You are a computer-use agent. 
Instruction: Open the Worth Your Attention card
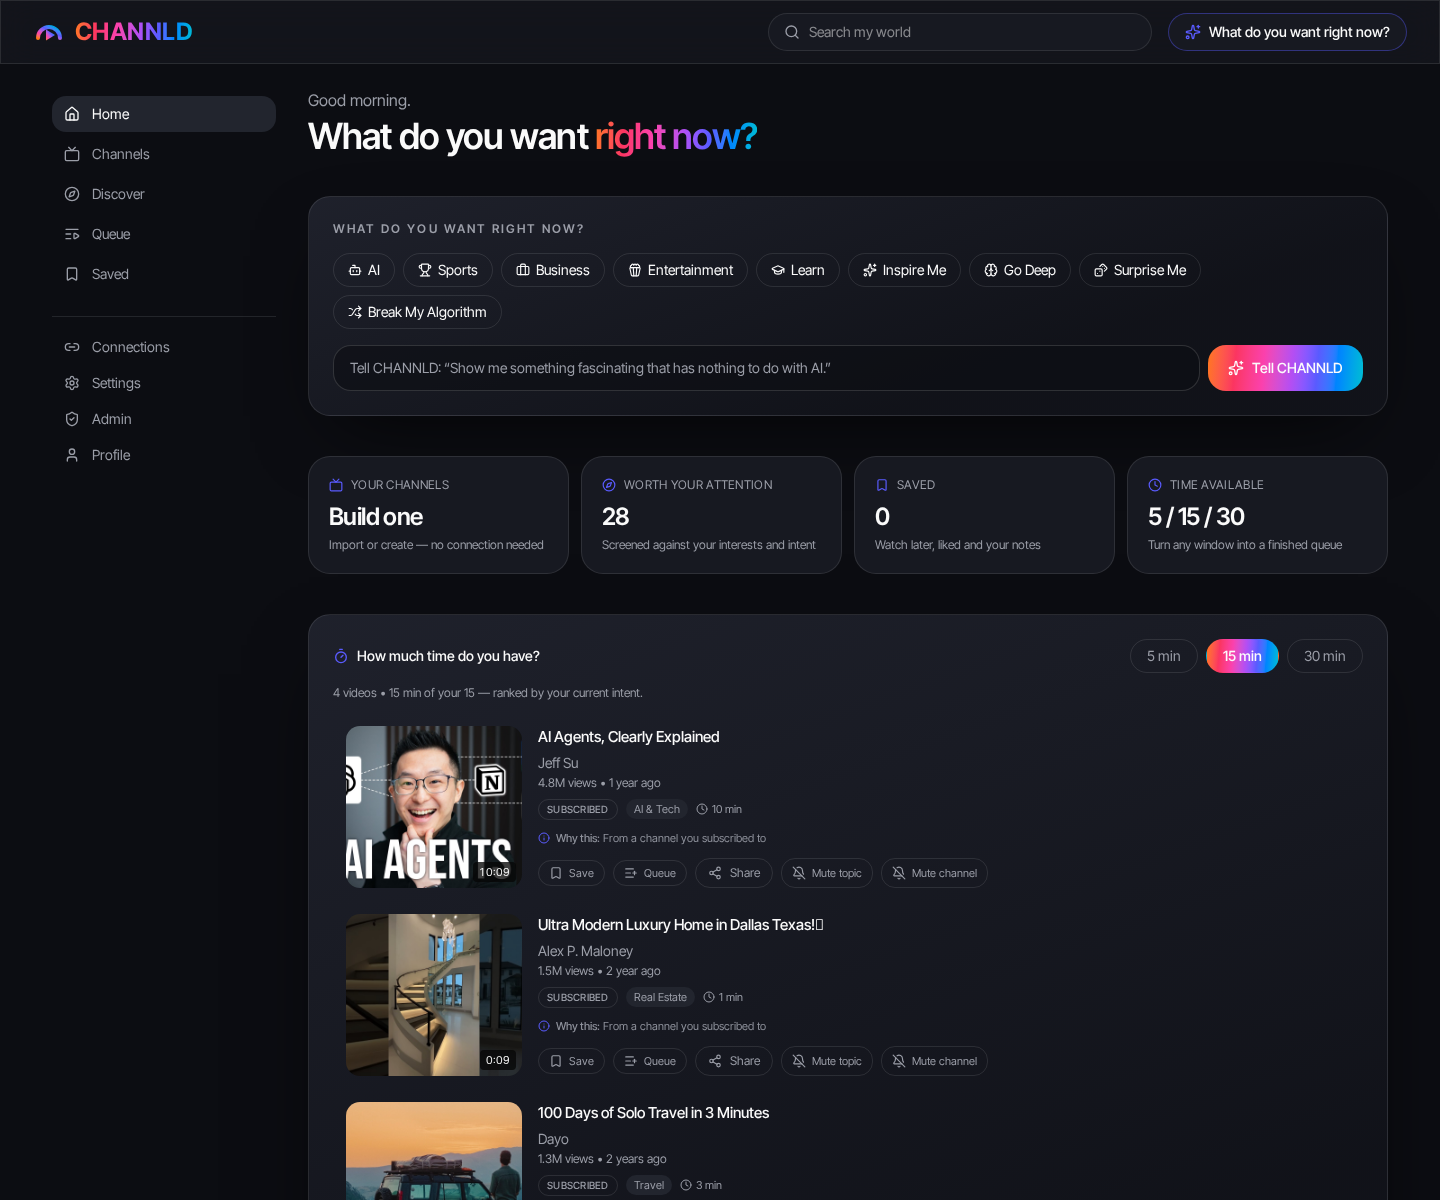(x=711, y=515)
